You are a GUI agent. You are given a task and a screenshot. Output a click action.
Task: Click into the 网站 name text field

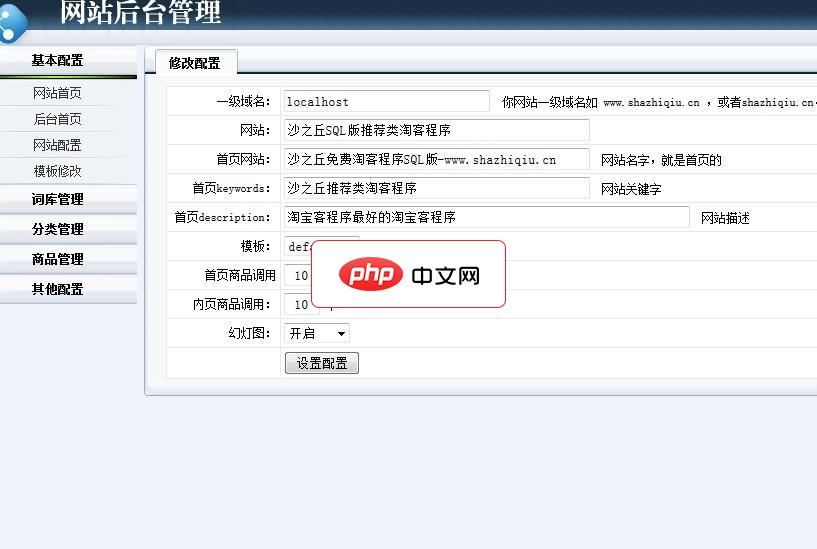click(436, 131)
